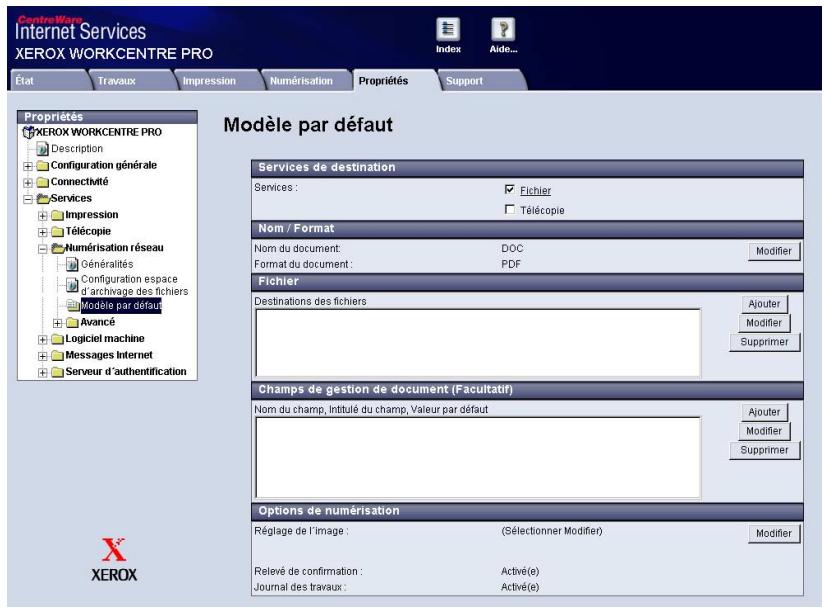The width and height of the screenshot is (824, 609).
Task: Click the Journal des travaux label
Action: point(300,587)
